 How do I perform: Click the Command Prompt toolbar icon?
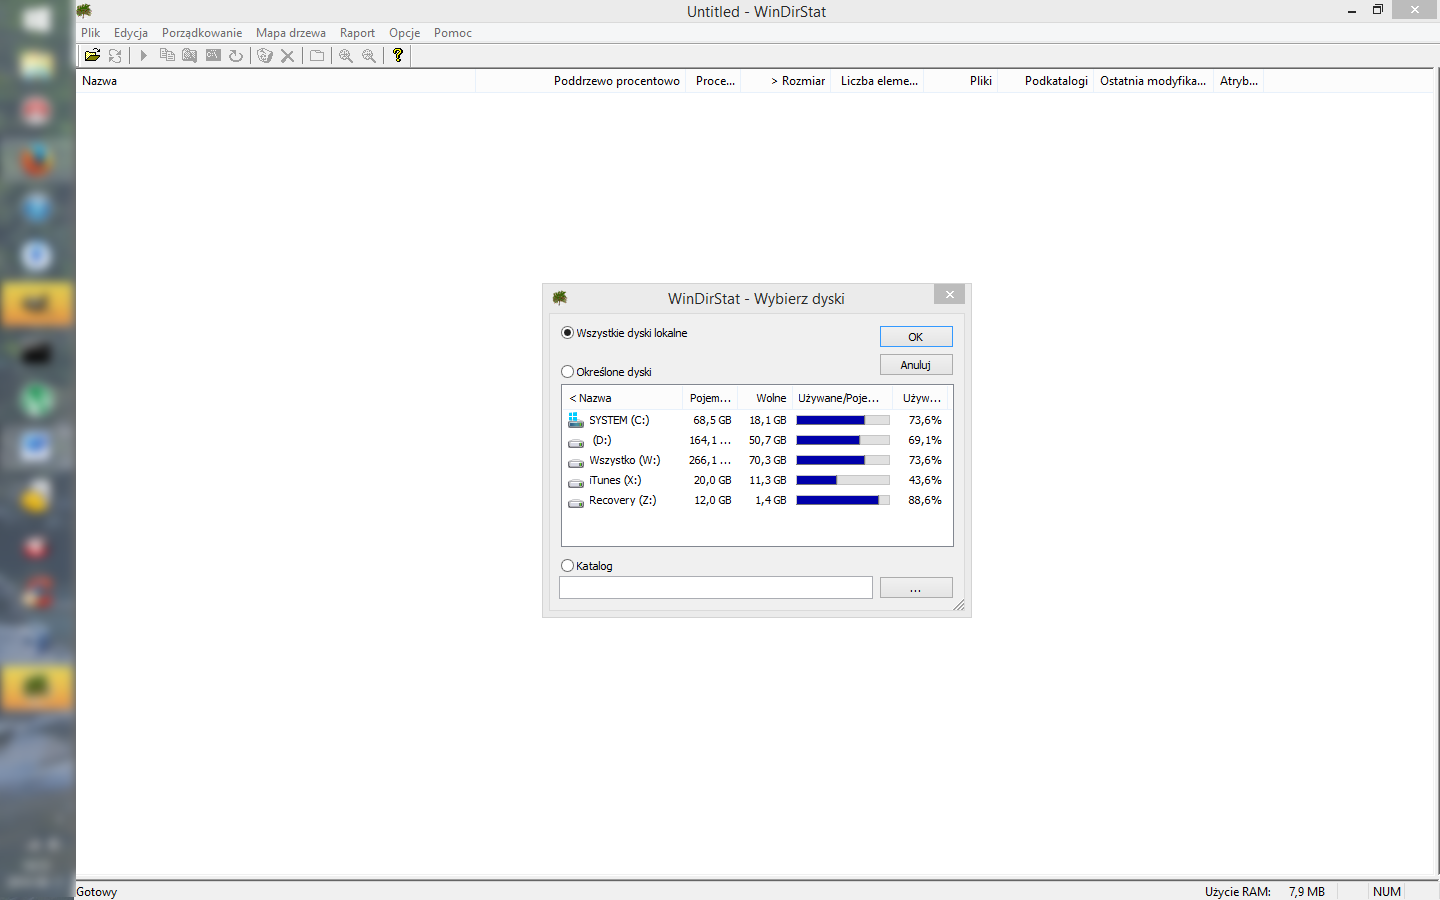(213, 56)
